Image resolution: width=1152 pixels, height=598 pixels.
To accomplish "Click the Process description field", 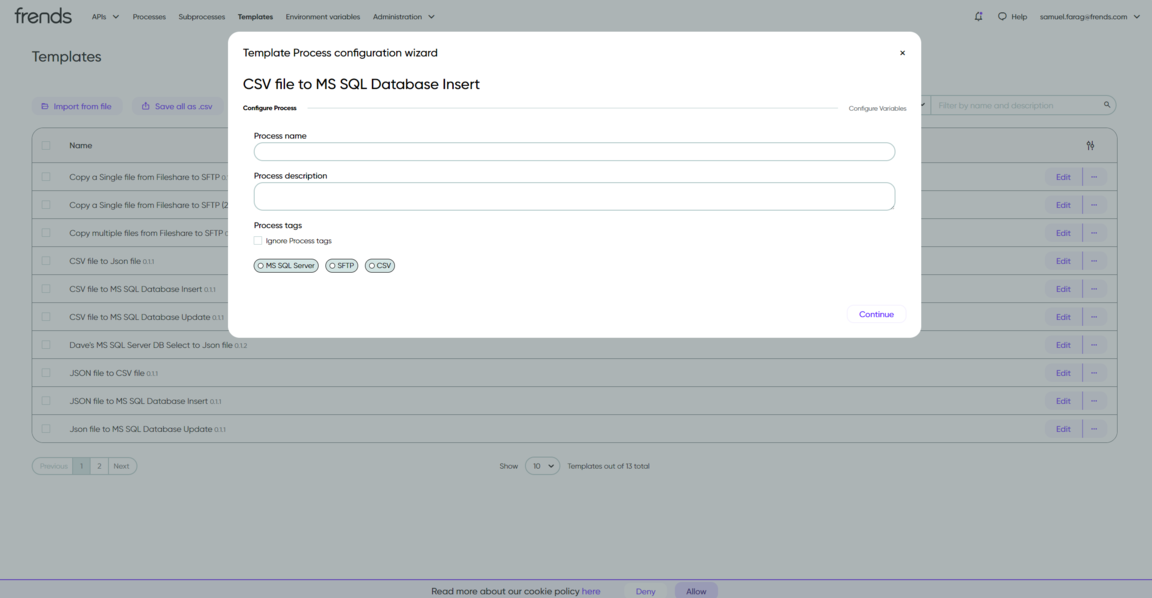I will click(x=575, y=196).
